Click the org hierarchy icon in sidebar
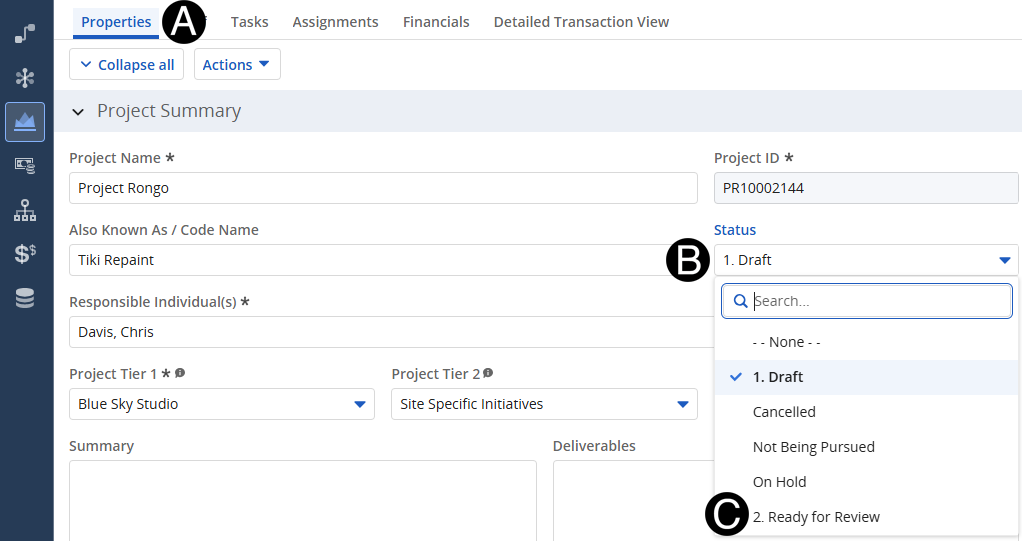The width and height of the screenshot is (1022, 541). (x=26, y=210)
